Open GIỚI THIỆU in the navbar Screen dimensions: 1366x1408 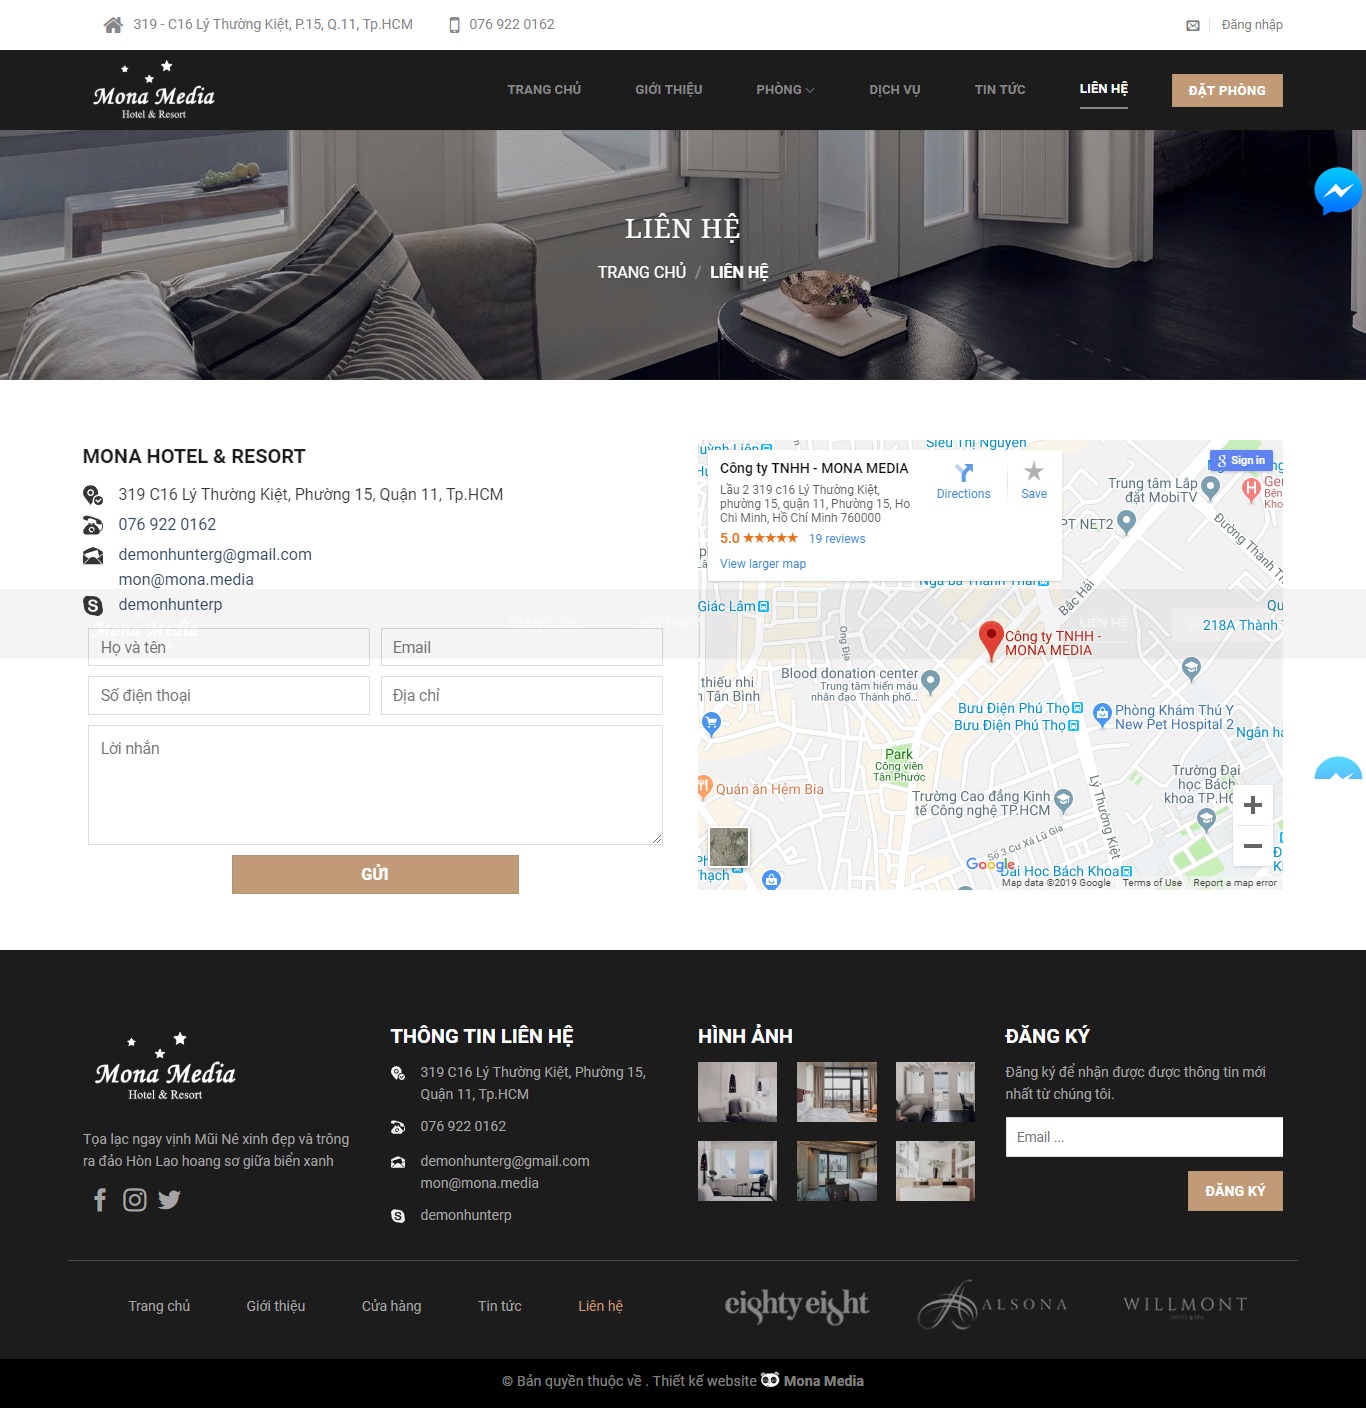tap(669, 90)
